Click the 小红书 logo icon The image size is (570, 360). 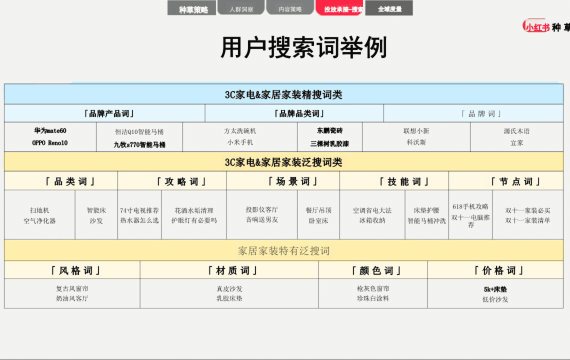pyautogui.click(x=535, y=26)
